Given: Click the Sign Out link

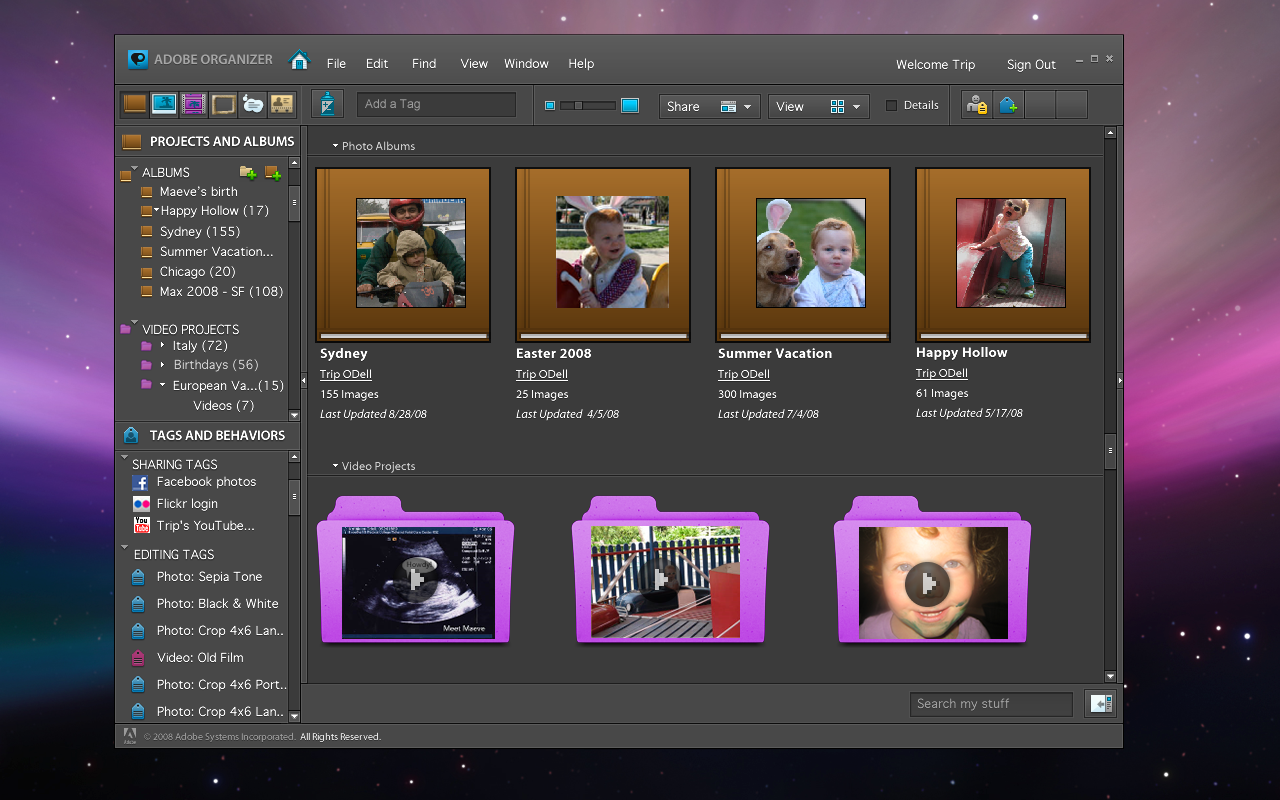Looking at the screenshot, I should (1031, 64).
